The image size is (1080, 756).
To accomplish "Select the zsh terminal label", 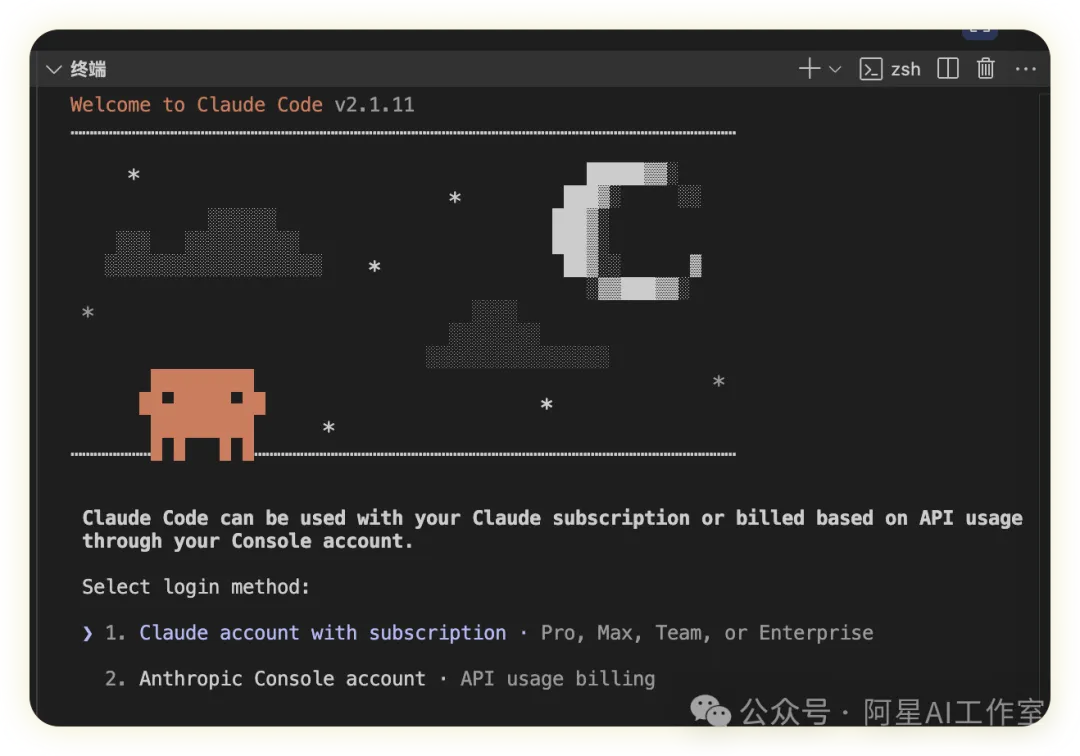I will pyautogui.click(x=905, y=69).
